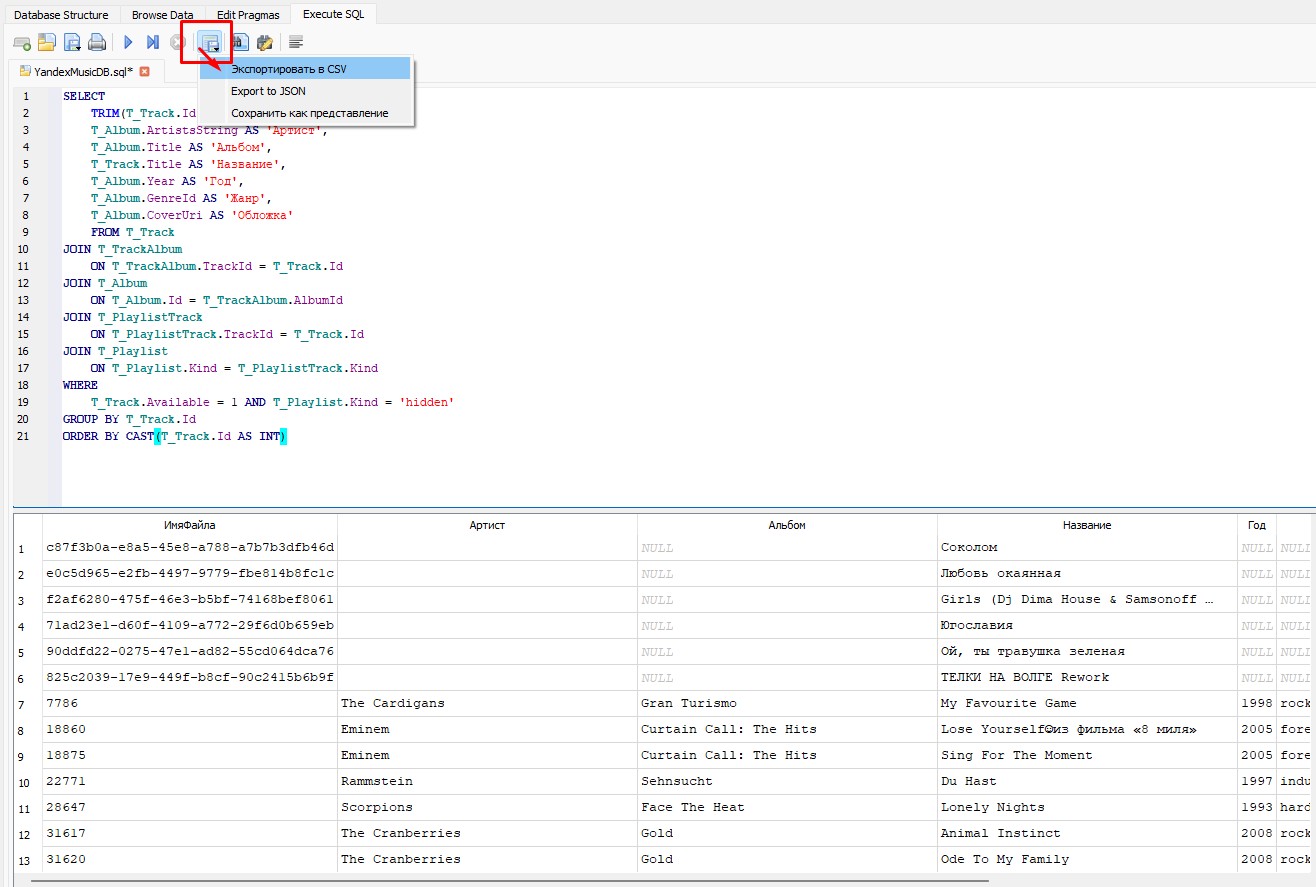Click the Save SQL file icon
The height and width of the screenshot is (887, 1316).
[72, 42]
